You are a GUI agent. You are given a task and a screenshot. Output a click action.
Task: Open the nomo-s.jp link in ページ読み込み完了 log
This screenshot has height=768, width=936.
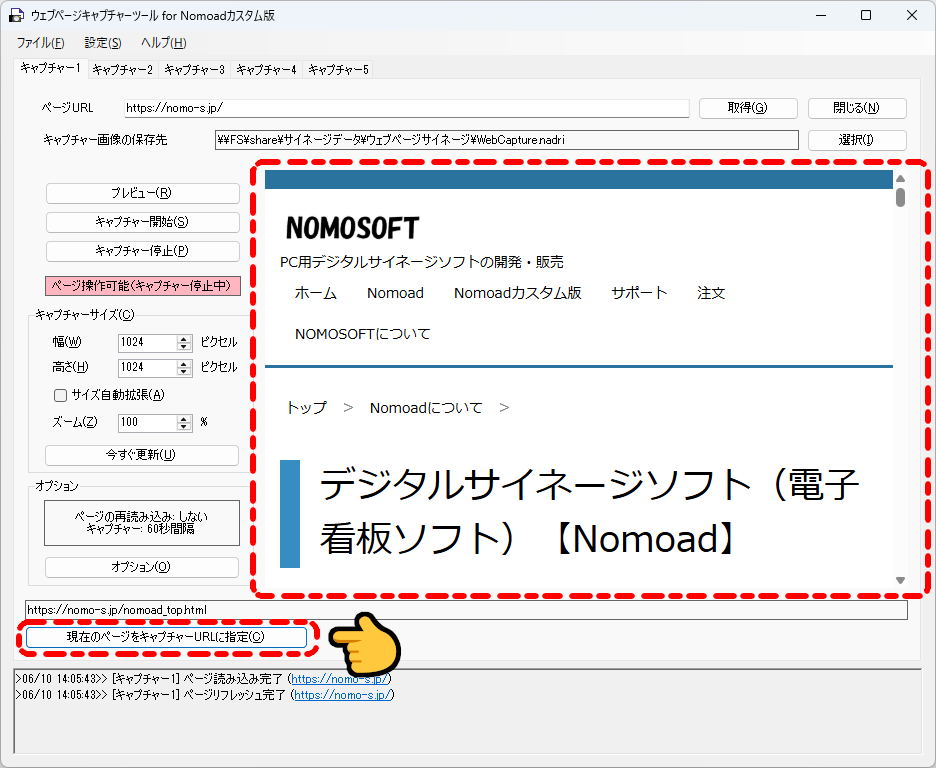340,679
